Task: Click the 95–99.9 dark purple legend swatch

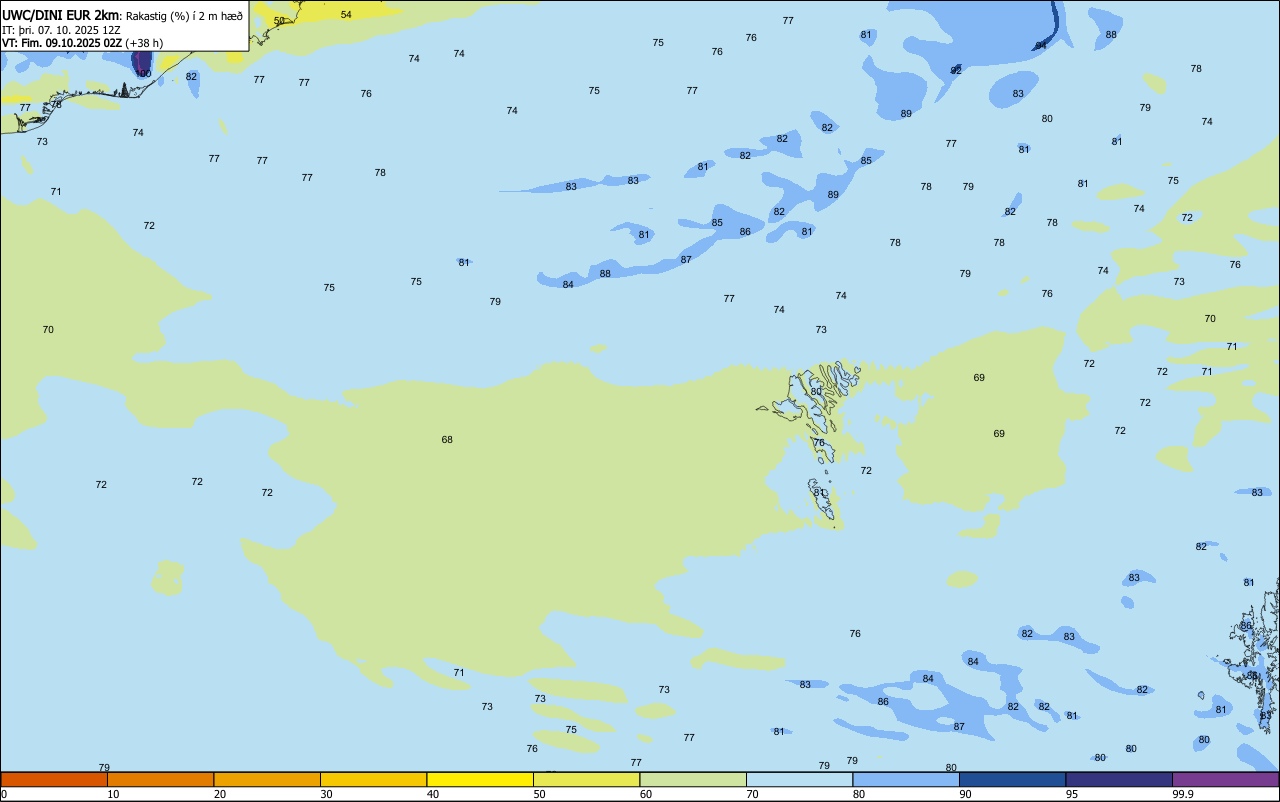Action: point(1119,779)
